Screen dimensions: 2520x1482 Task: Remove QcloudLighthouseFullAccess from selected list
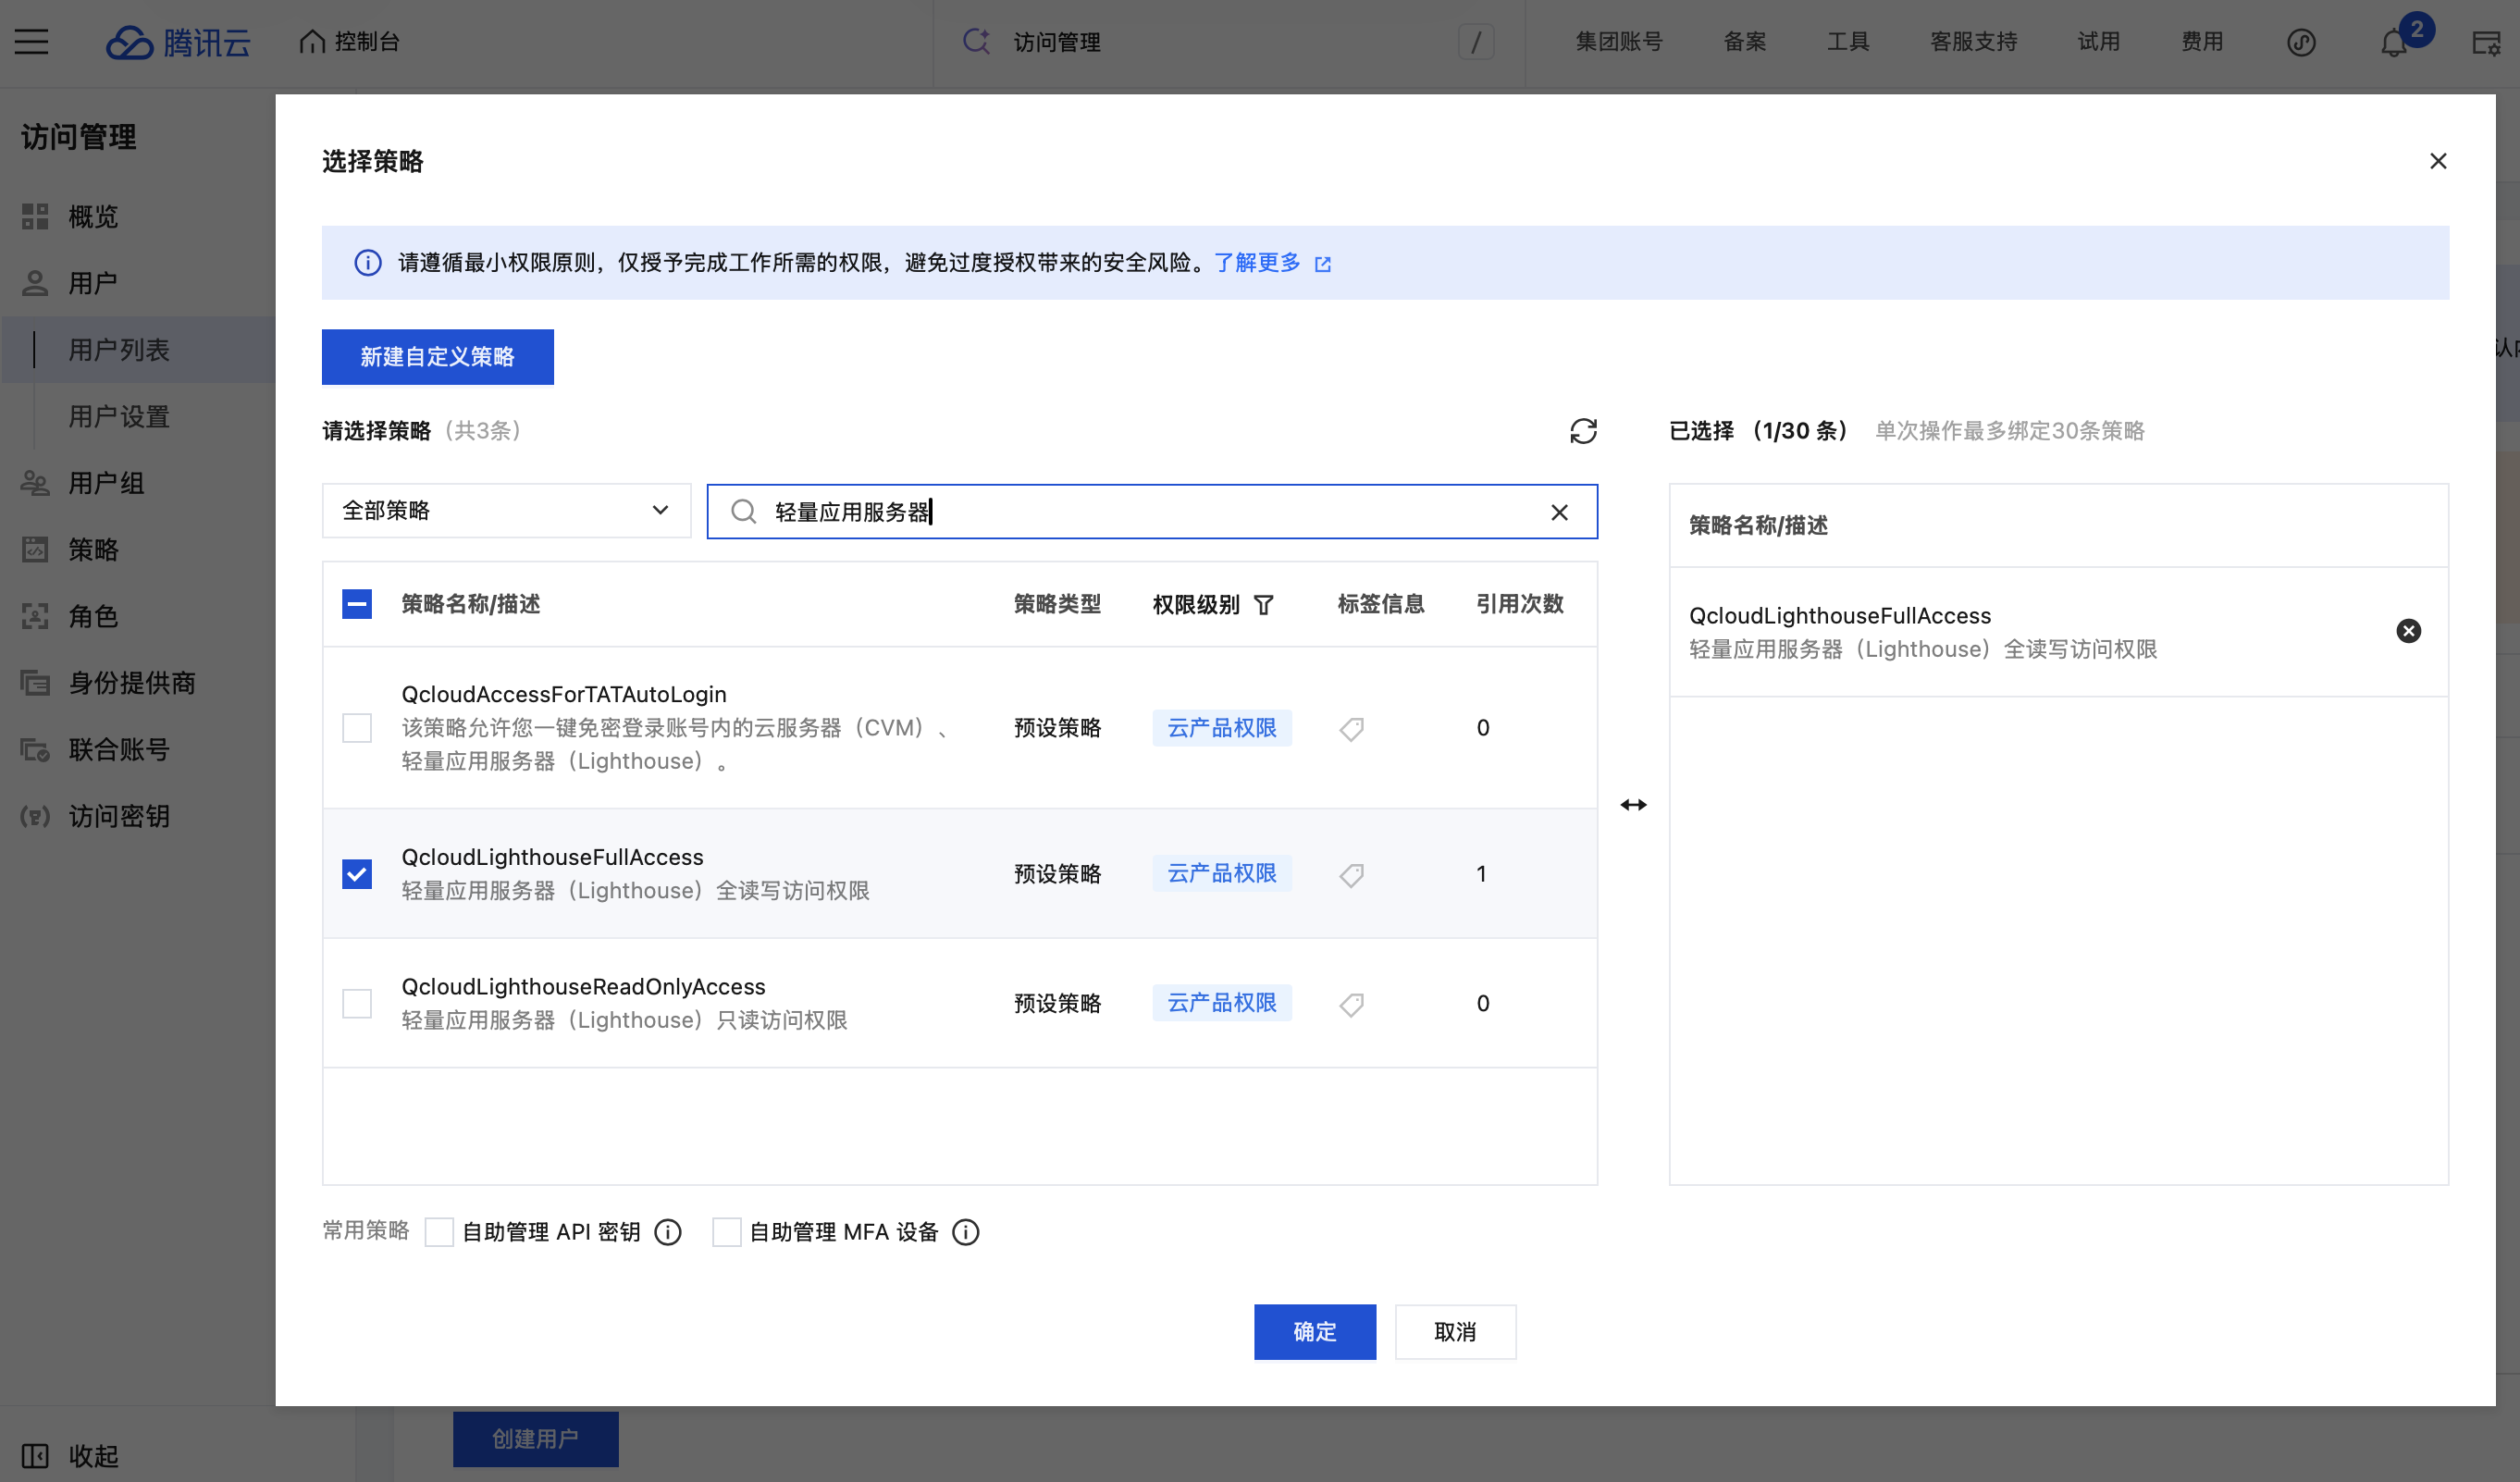2409,631
